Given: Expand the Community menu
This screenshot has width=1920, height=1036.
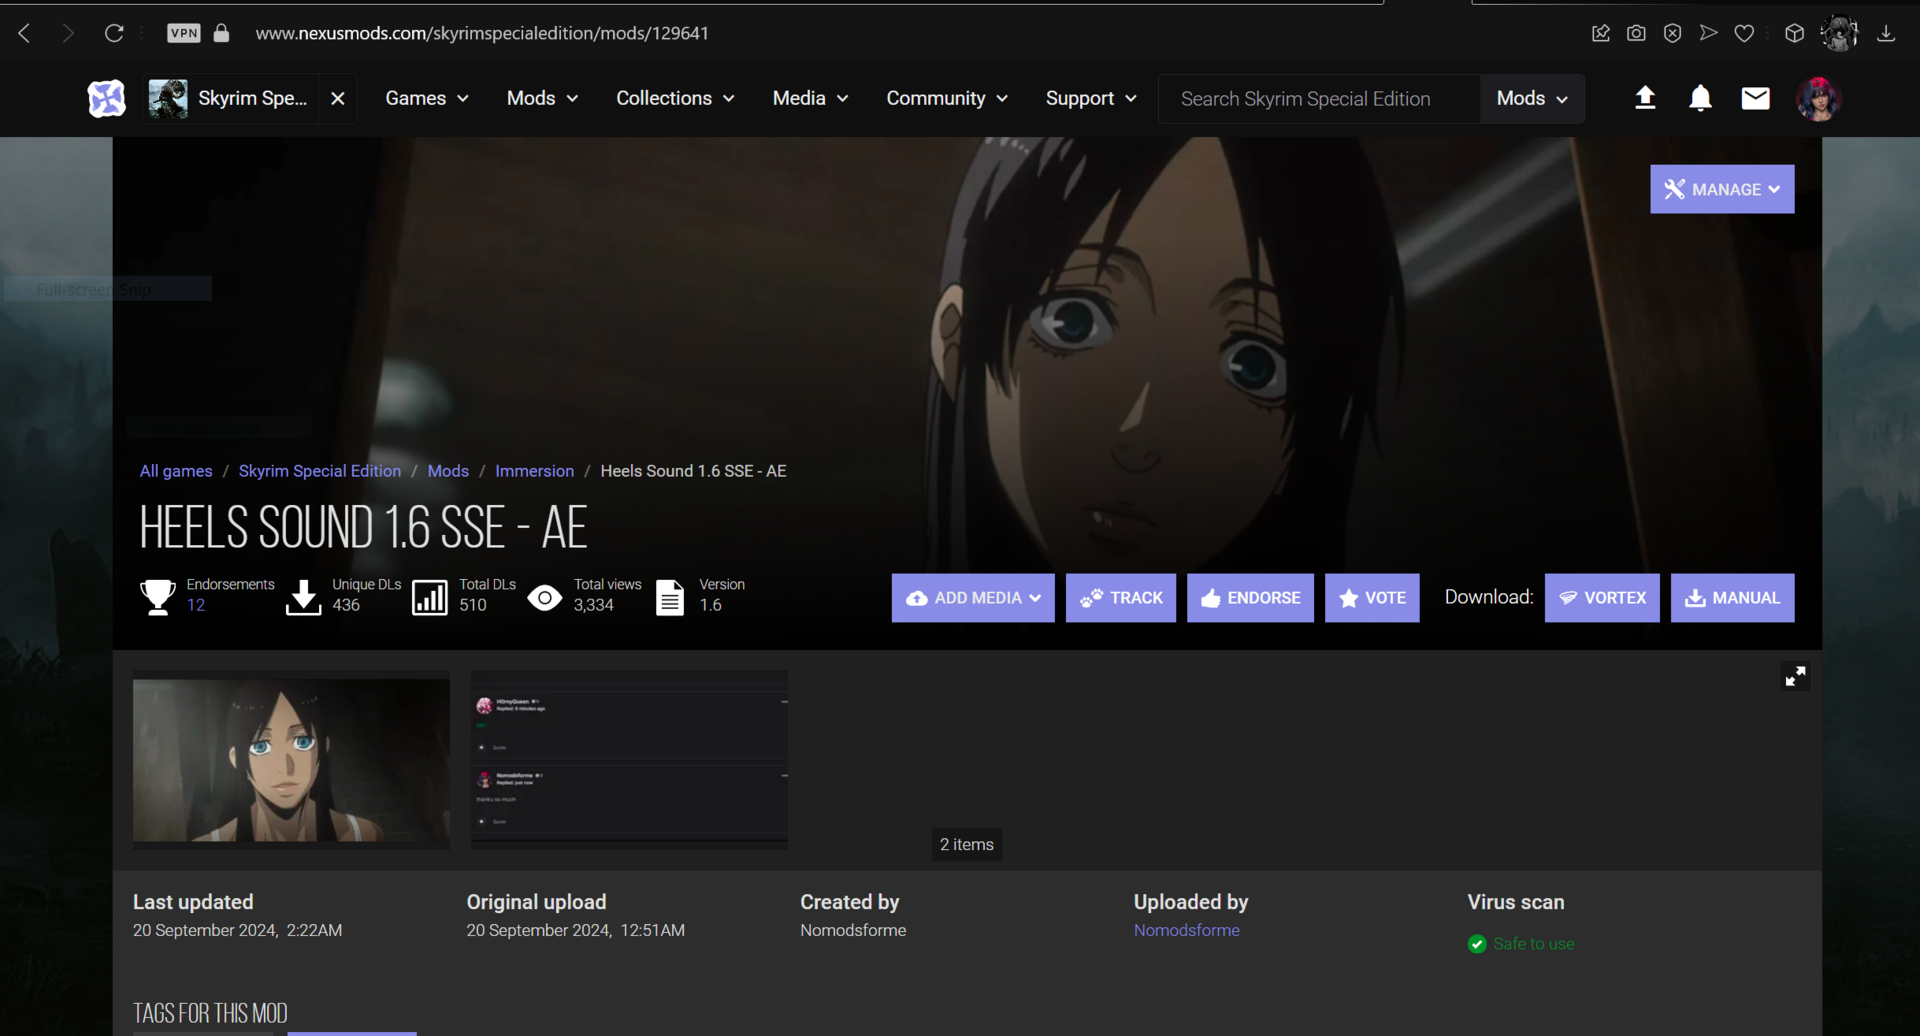Looking at the screenshot, I should 946,99.
